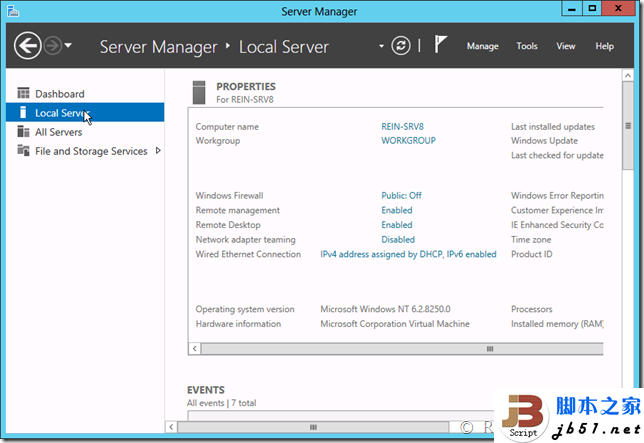Click the Operating system version label
The height and width of the screenshot is (443, 644).
tap(245, 309)
